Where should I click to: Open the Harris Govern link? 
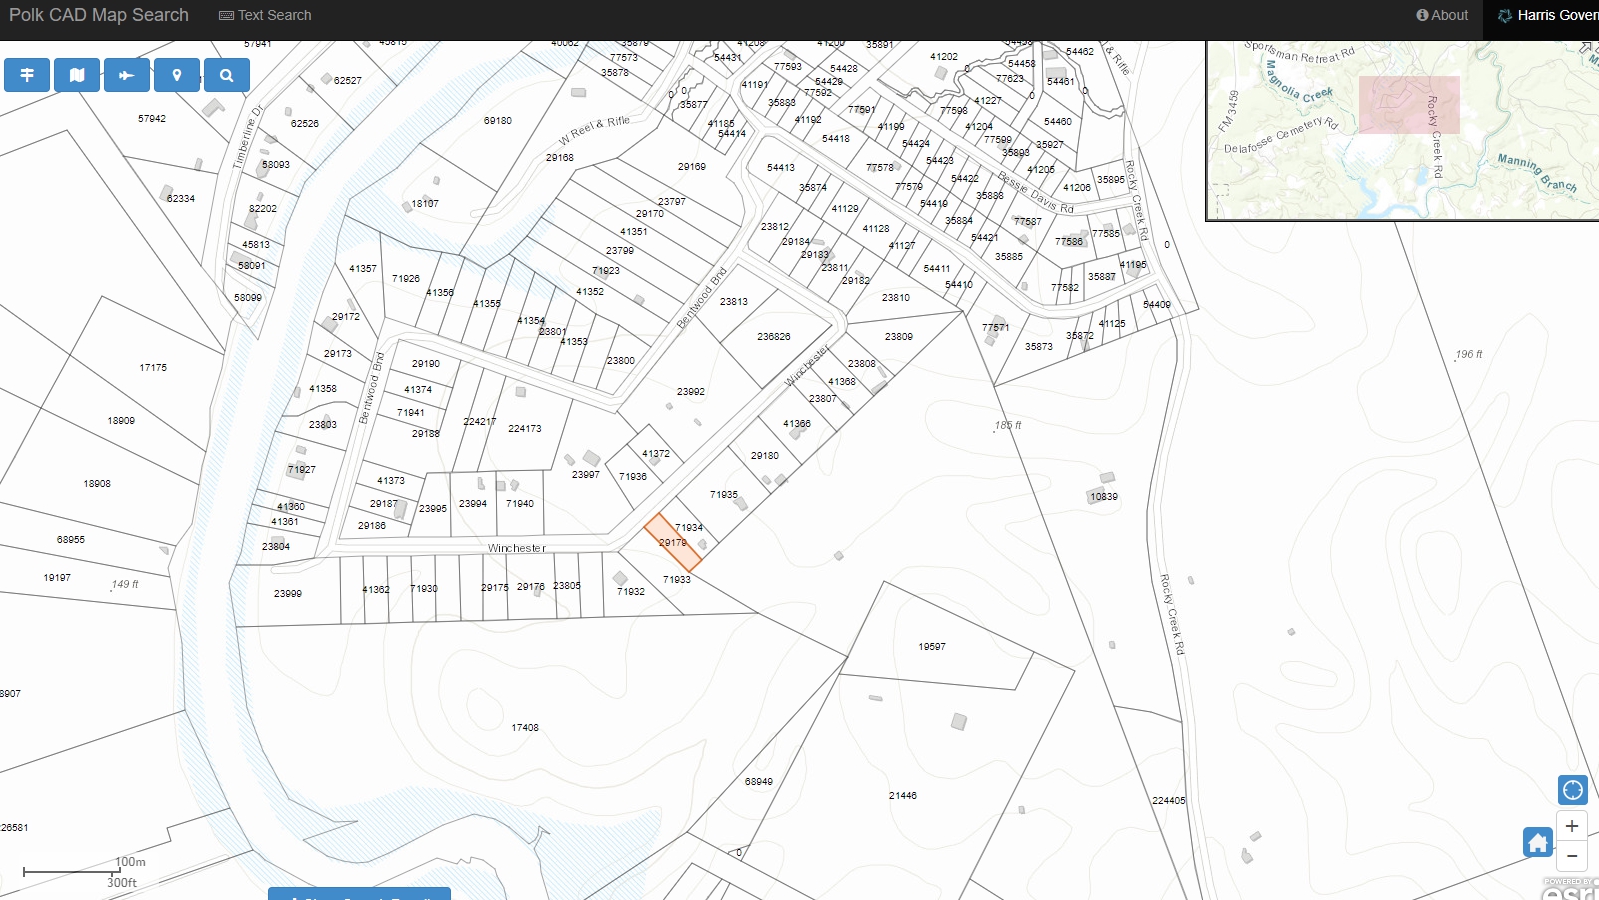click(x=1547, y=15)
